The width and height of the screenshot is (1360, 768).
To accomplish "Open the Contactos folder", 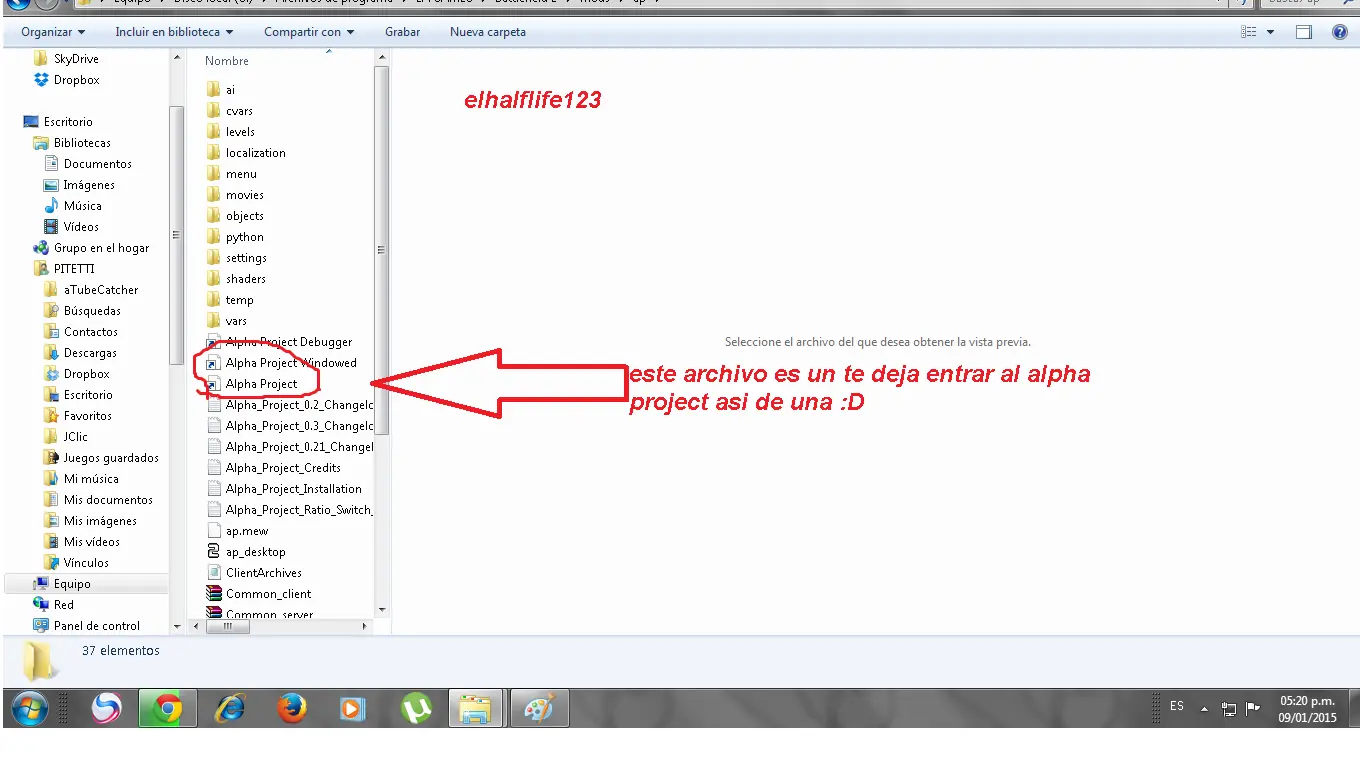I will point(90,332).
